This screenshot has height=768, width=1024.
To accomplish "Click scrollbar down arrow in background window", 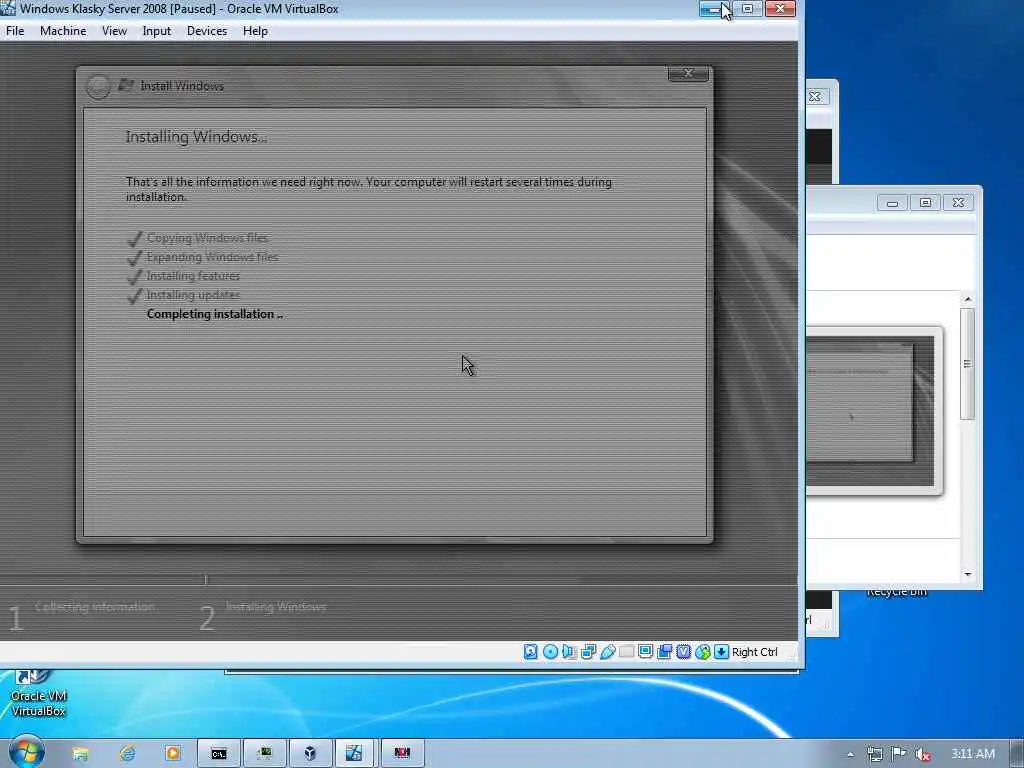I will pos(968,574).
